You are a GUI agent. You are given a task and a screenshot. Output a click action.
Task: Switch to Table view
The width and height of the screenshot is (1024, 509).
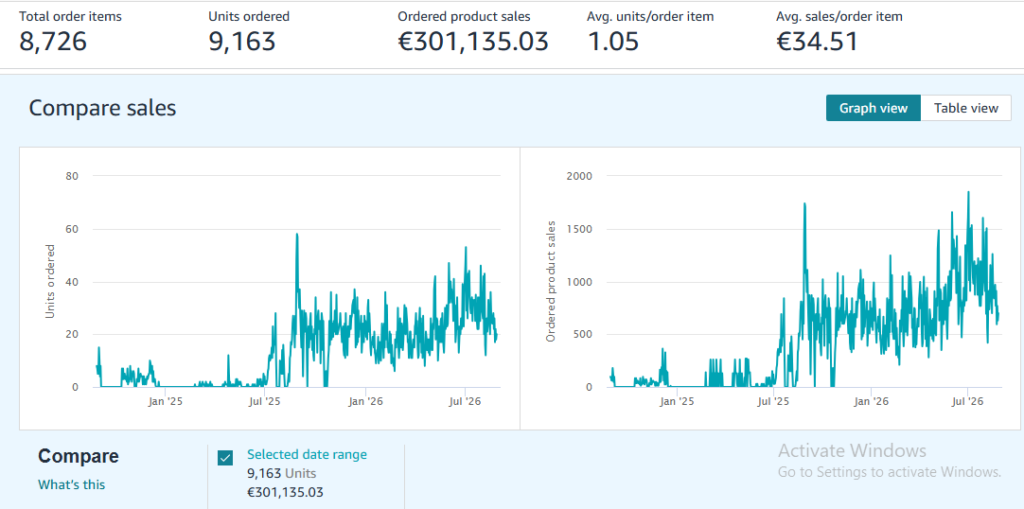point(966,108)
